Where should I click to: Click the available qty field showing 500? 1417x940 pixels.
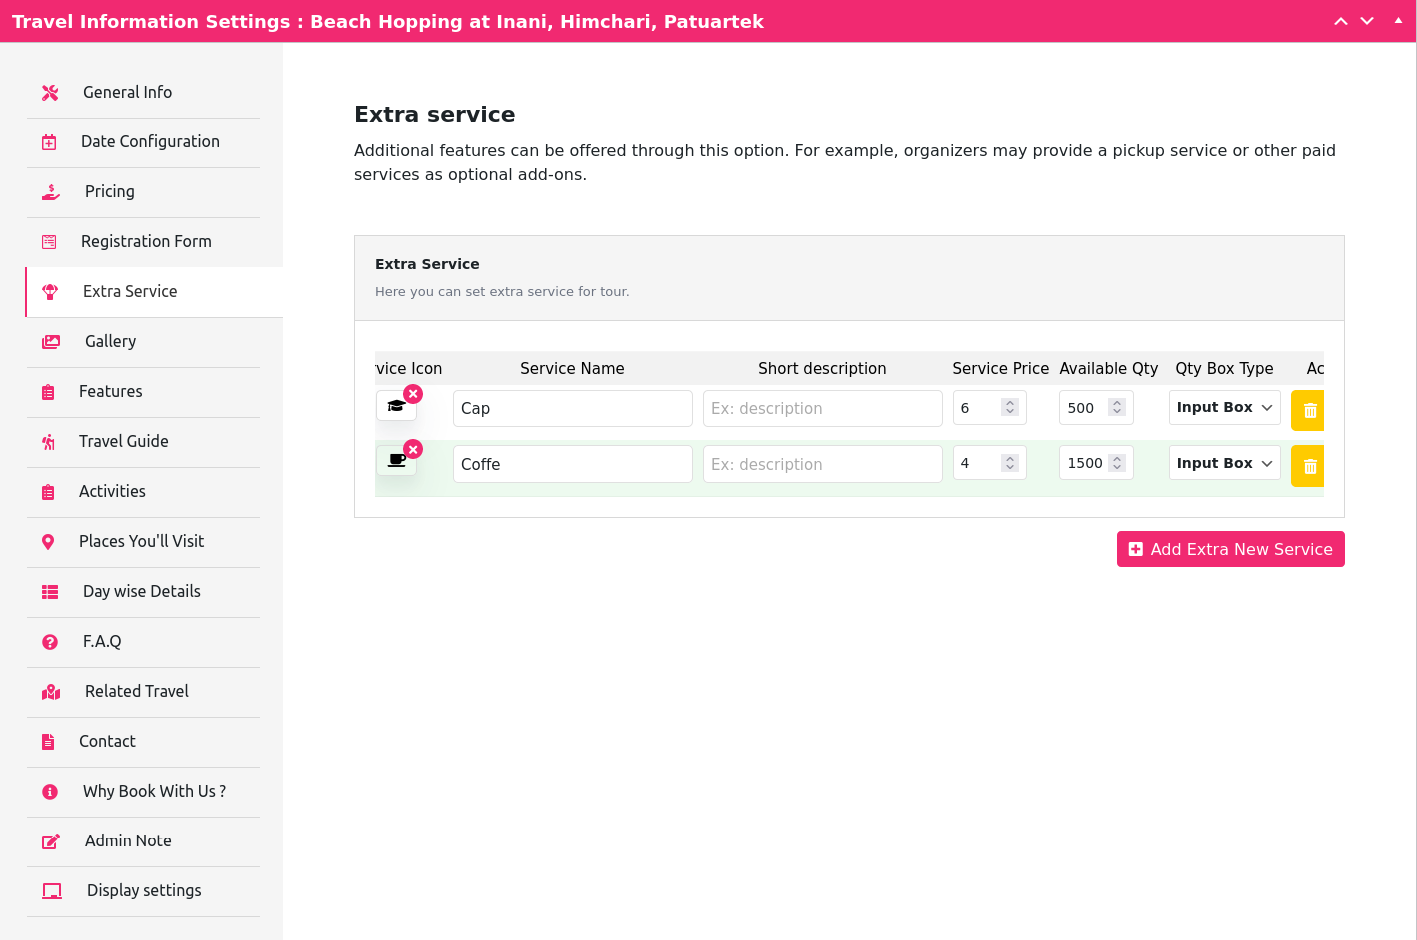[1096, 407]
